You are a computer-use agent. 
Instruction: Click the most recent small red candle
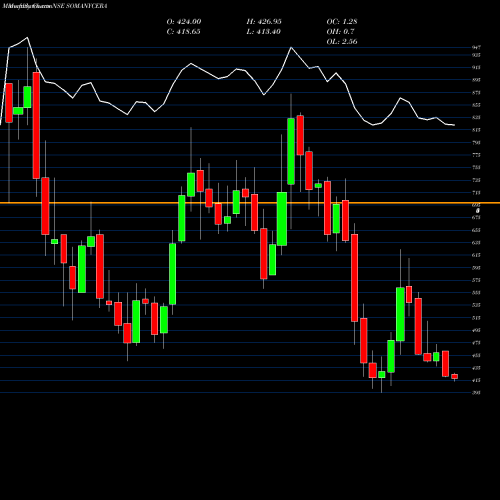click(454, 376)
